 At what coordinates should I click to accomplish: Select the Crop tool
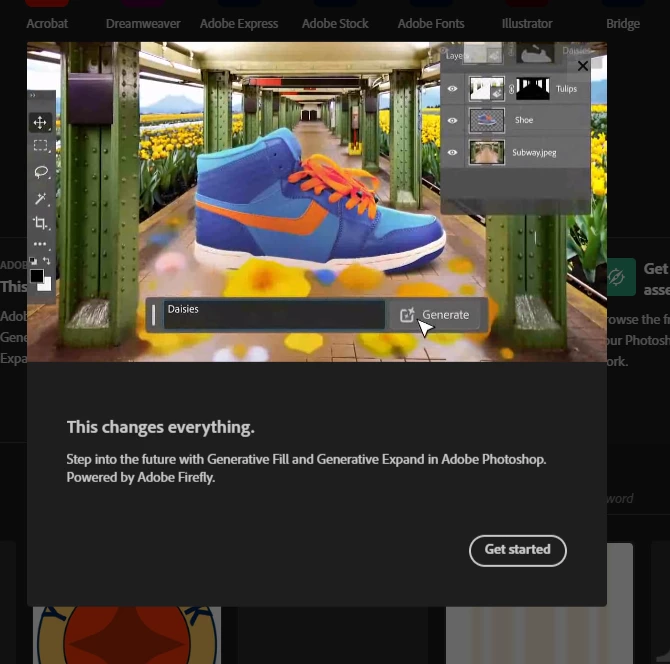pos(41,223)
